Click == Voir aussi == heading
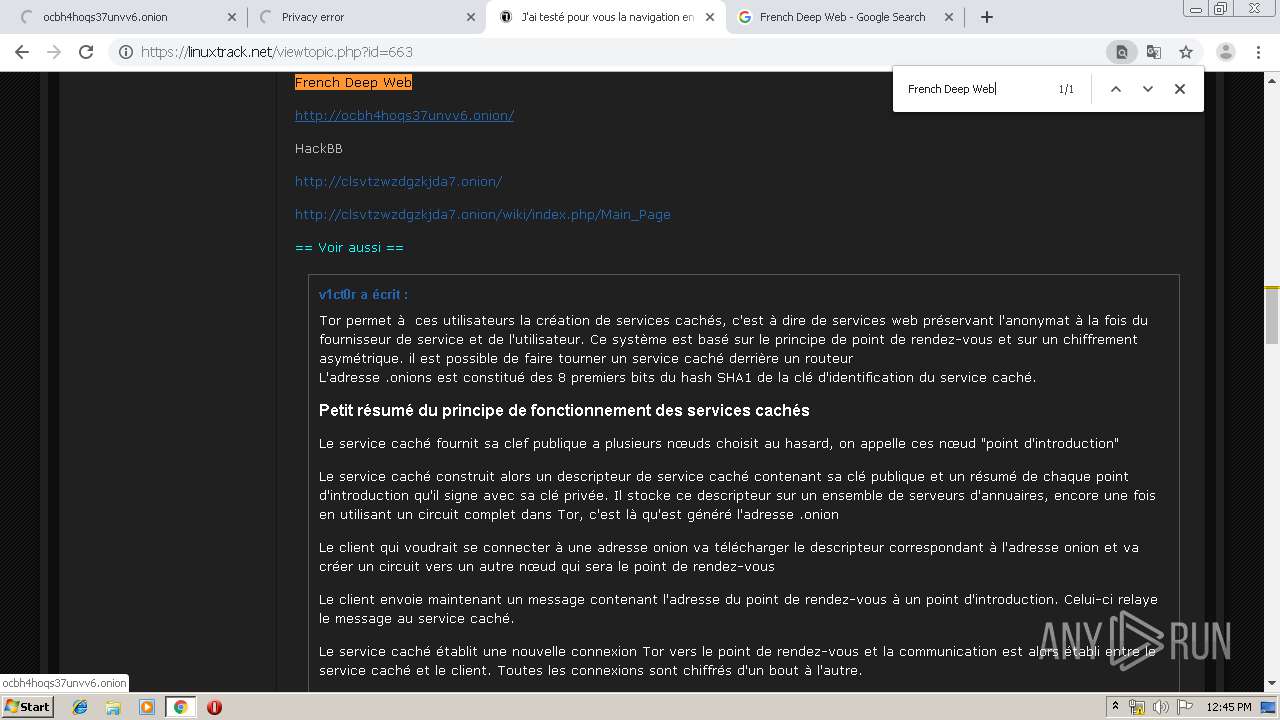This screenshot has height=720, width=1280. coord(349,247)
